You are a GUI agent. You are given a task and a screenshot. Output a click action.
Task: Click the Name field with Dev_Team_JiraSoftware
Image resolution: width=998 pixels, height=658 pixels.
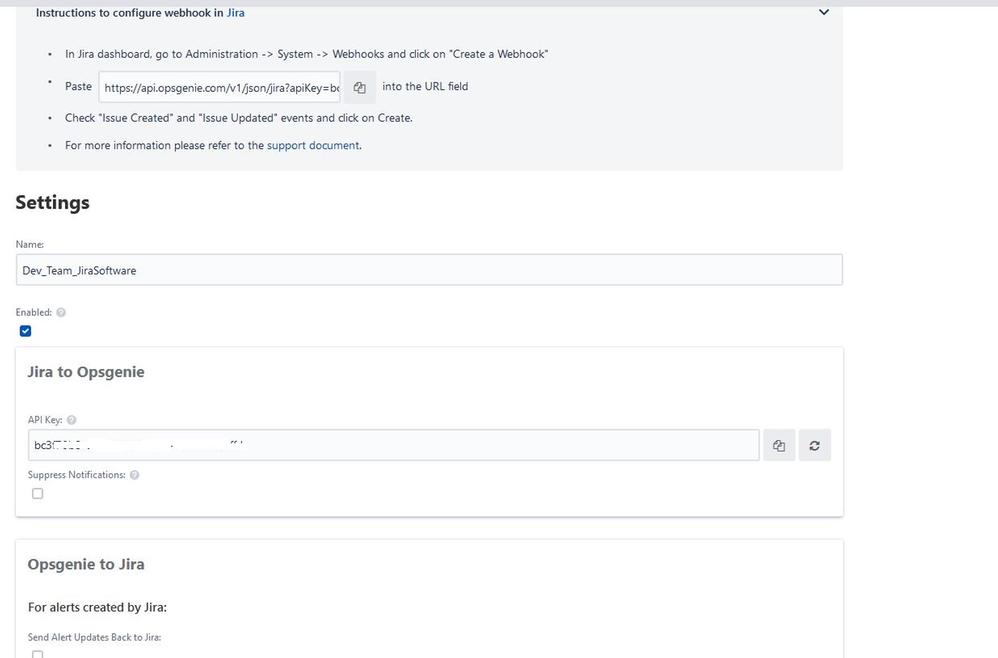[429, 270]
